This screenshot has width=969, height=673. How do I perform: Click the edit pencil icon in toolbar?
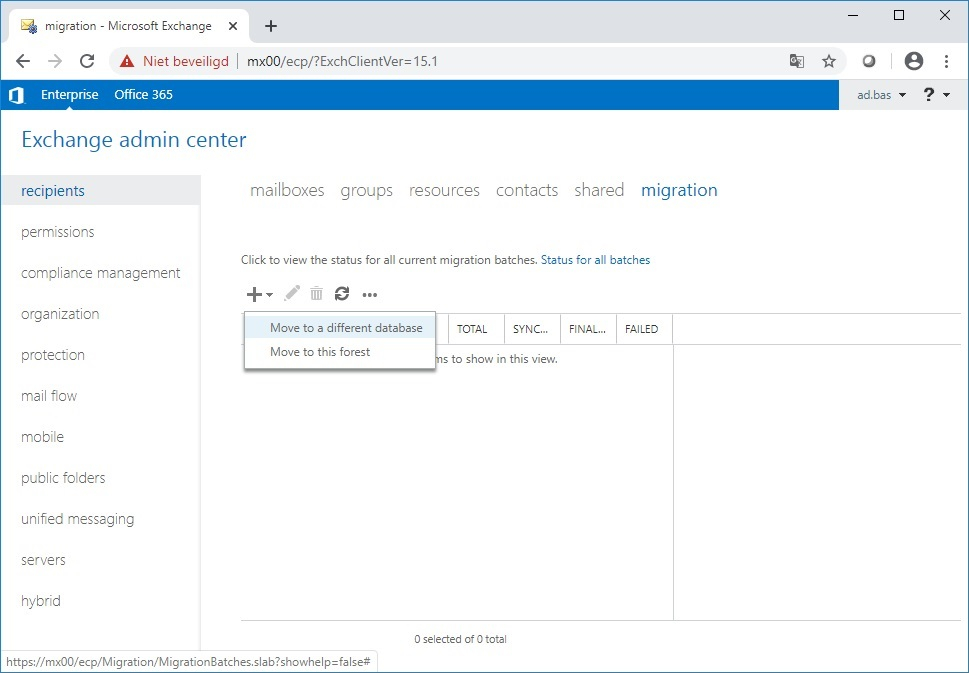[x=292, y=294]
